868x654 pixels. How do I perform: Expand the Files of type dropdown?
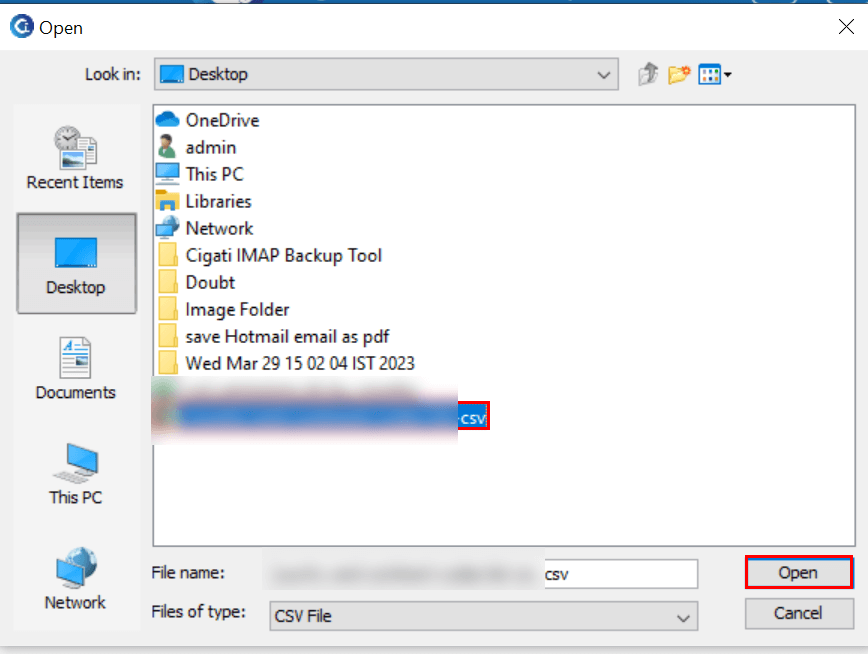tap(483, 616)
